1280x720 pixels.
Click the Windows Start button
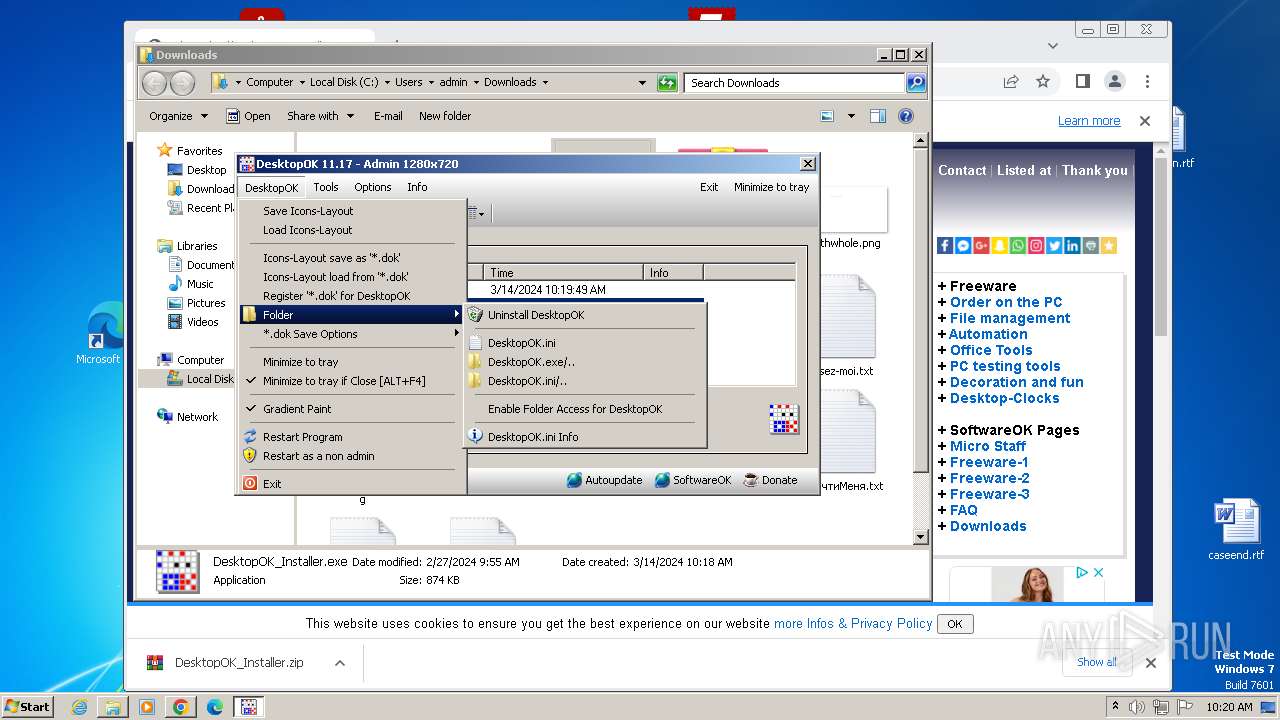tap(28, 706)
